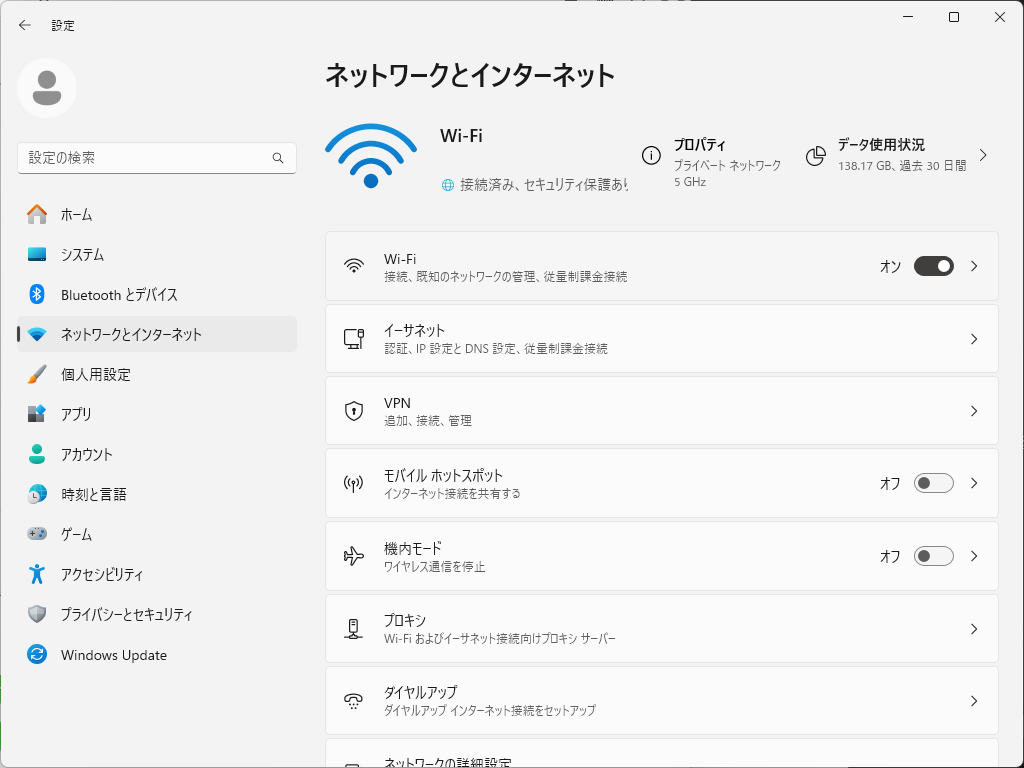This screenshot has height=768, width=1024.
Task: Click the オン label beside Wi-Fi toggle
Action: [x=890, y=266]
